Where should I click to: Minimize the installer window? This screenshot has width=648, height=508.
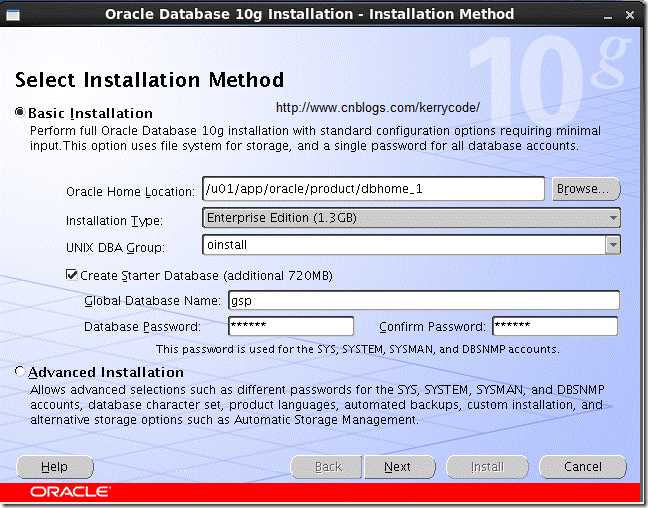[608, 16]
